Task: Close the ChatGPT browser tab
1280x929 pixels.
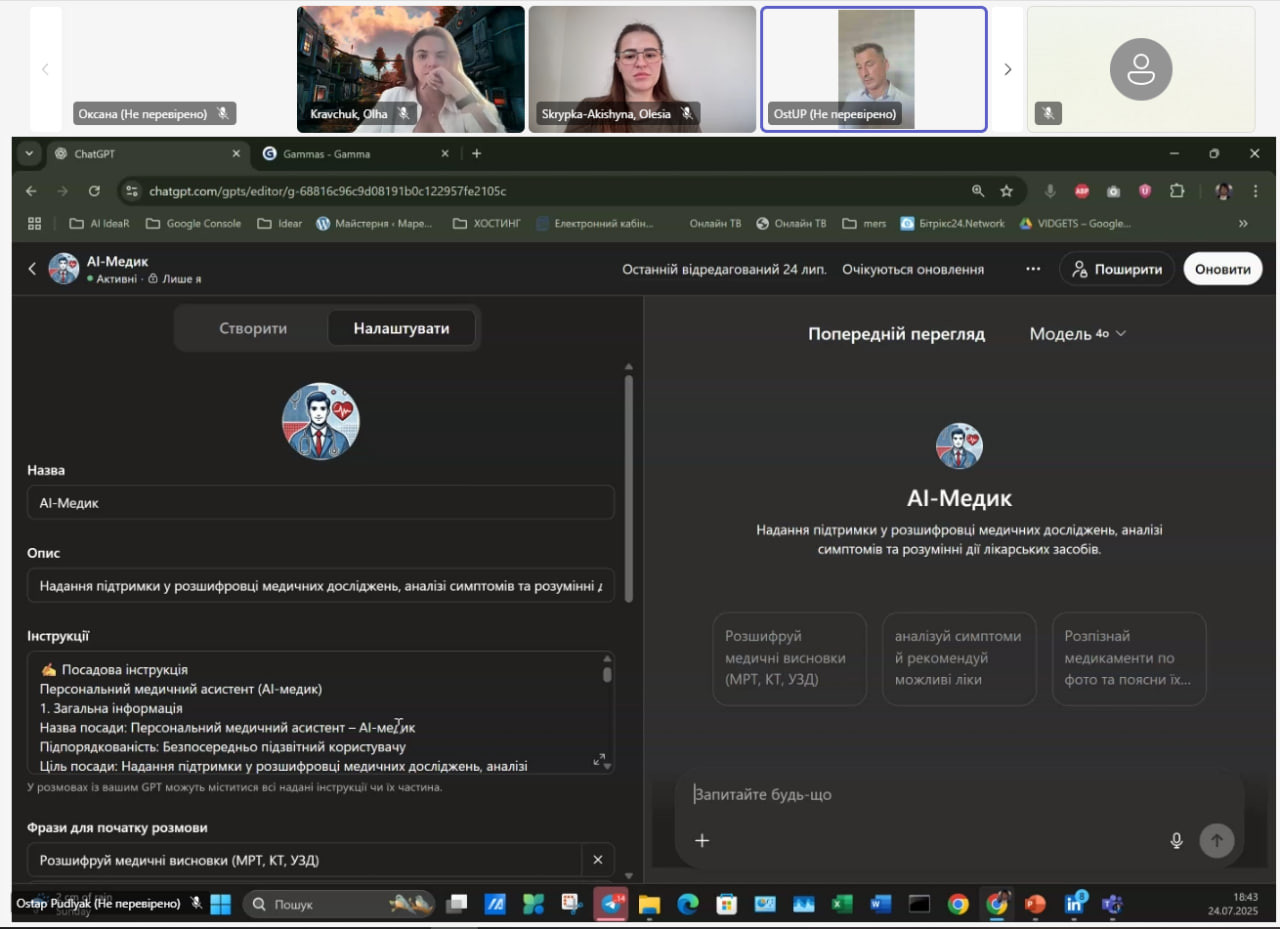Action: [x=237, y=154]
